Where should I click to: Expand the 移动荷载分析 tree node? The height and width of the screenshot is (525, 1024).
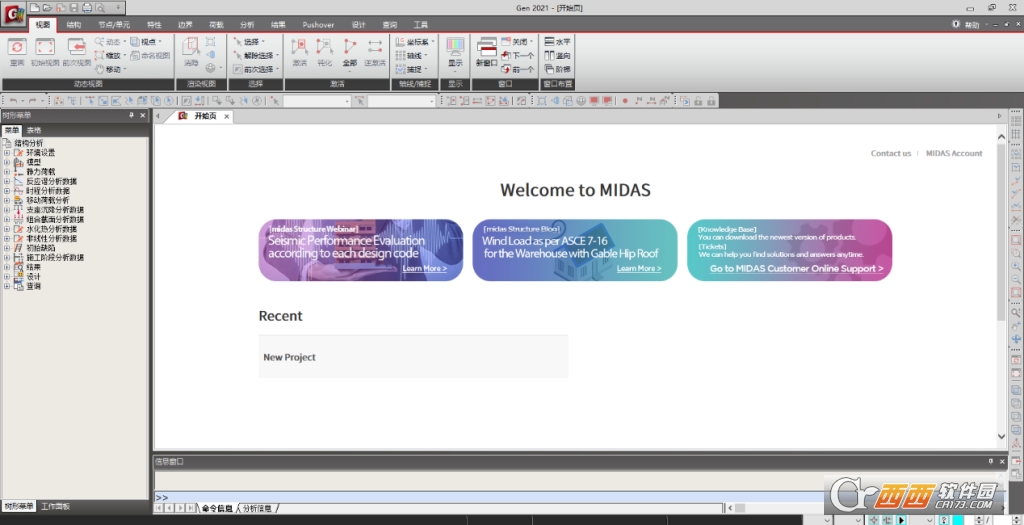[x=7, y=200]
